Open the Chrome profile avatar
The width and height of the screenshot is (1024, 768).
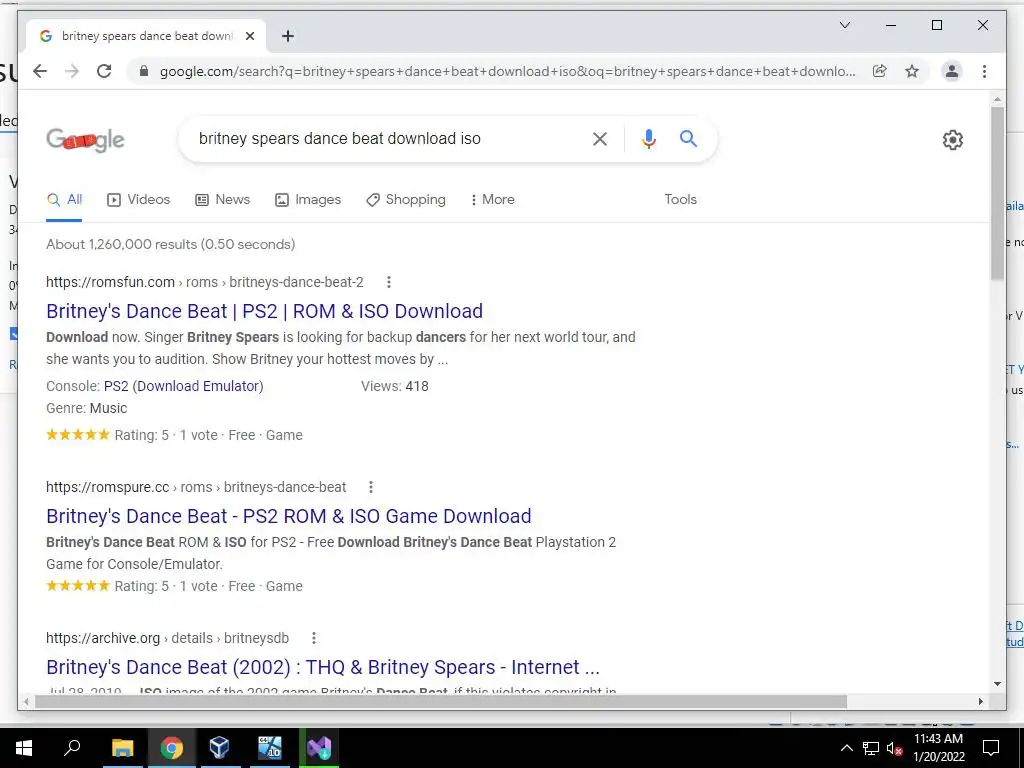point(952,71)
